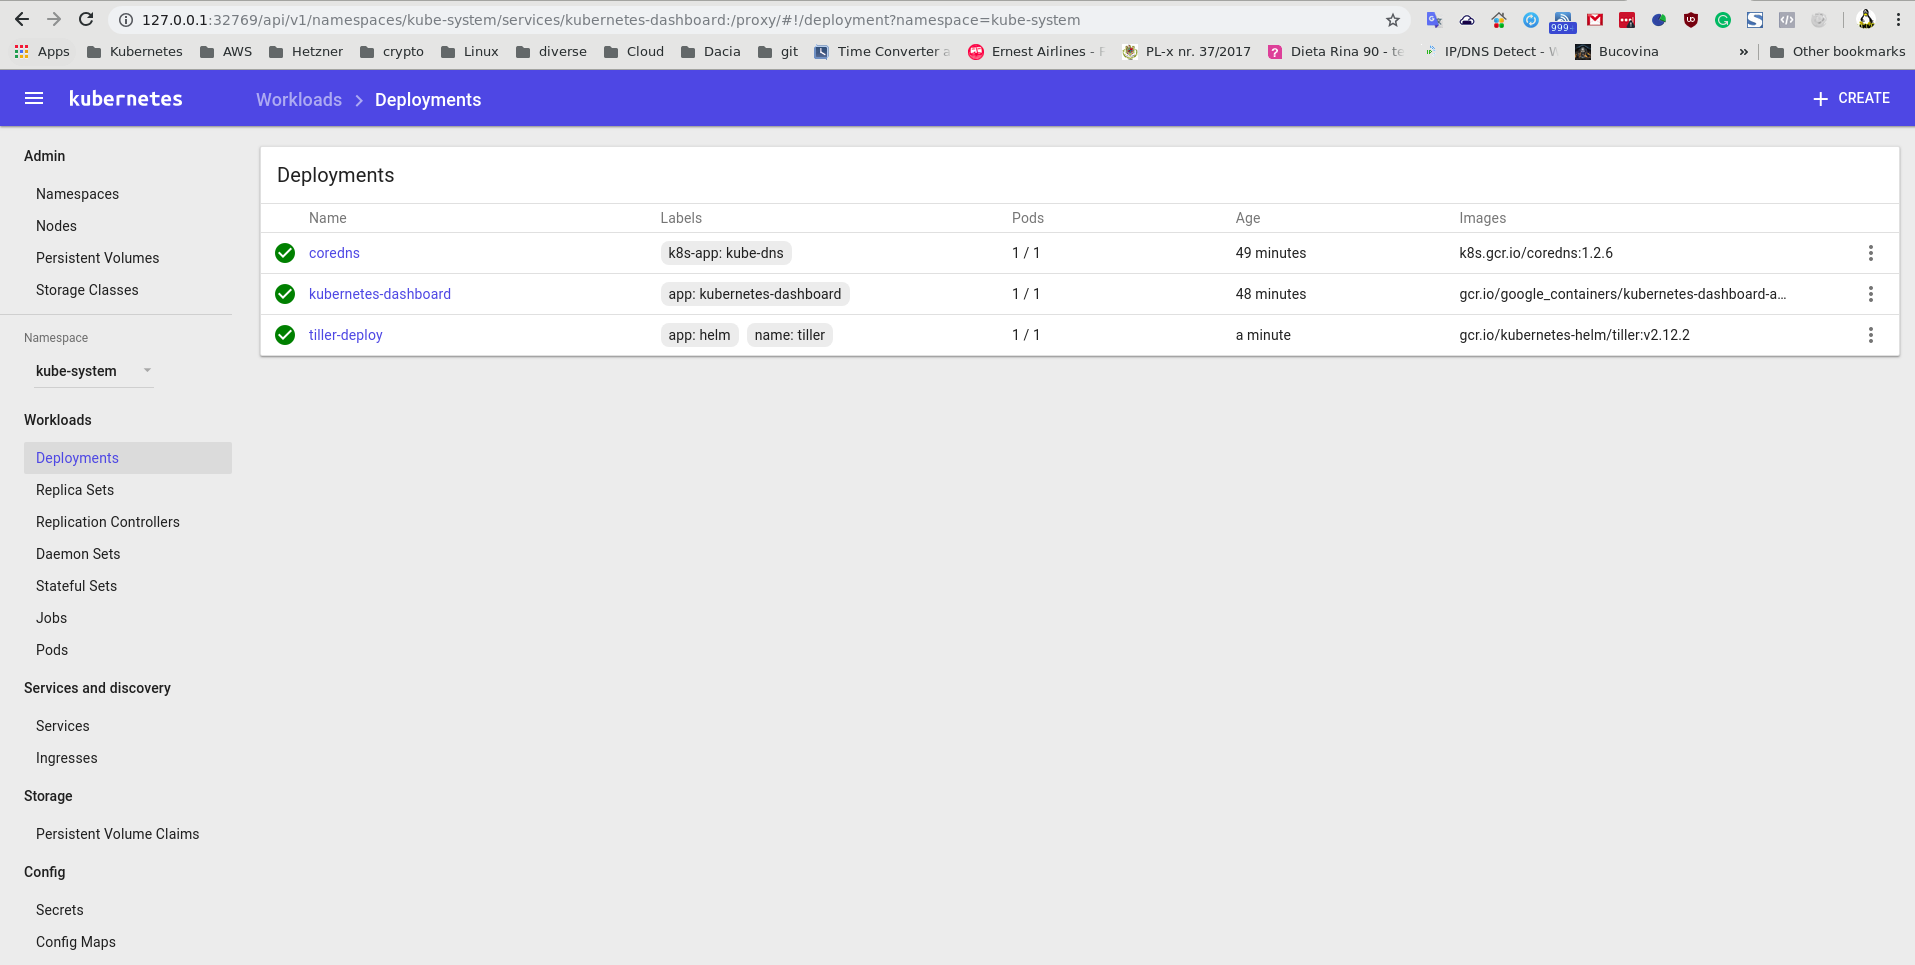This screenshot has width=1915, height=965.
Task: Open Pods in sidebar
Action: pyautogui.click(x=52, y=650)
